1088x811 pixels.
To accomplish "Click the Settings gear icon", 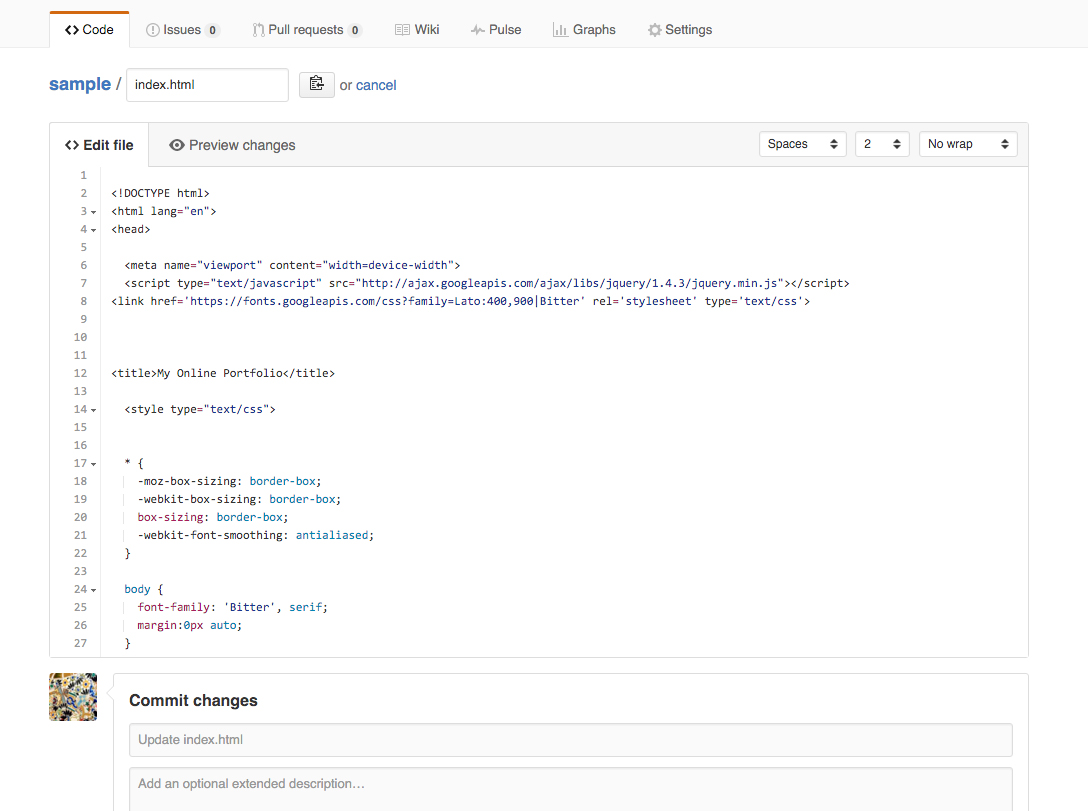I will 654,30.
